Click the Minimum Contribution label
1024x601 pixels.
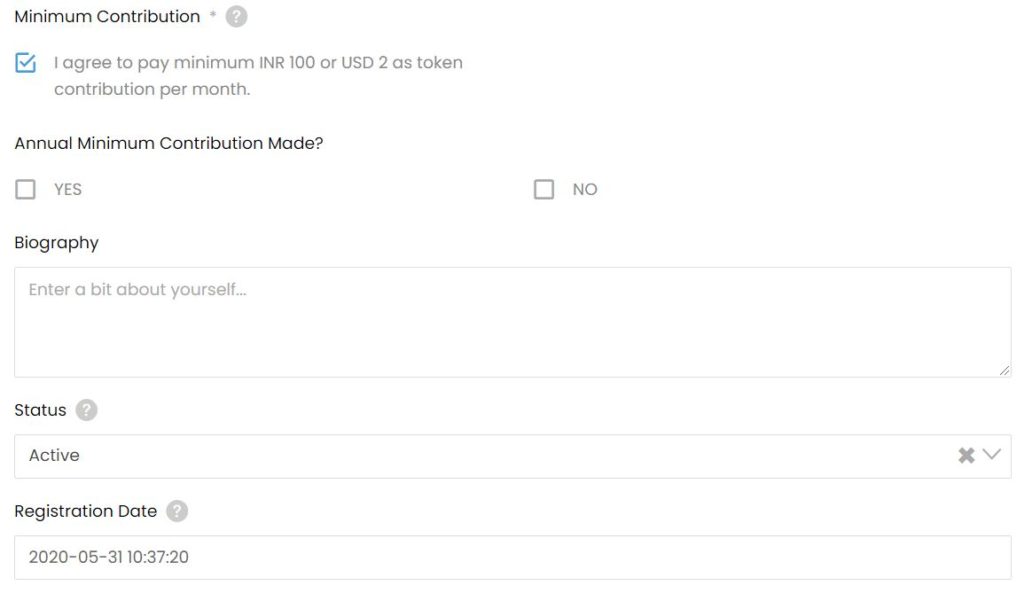(107, 16)
